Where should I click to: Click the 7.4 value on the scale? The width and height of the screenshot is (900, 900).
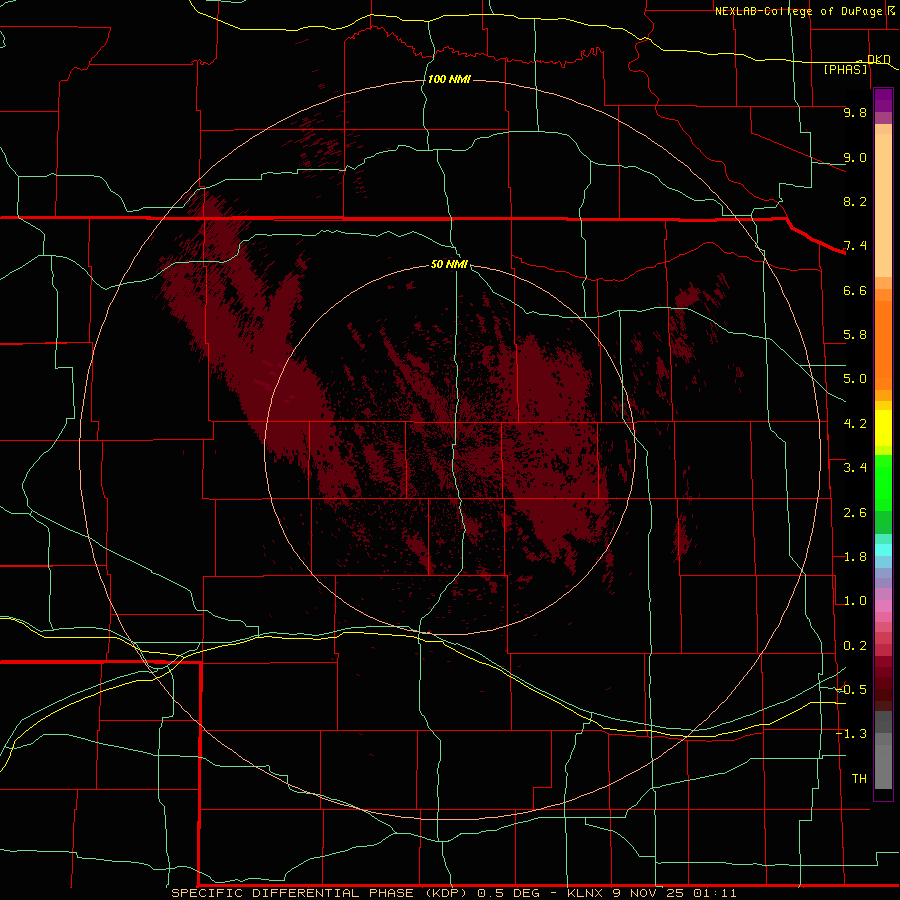click(855, 246)
